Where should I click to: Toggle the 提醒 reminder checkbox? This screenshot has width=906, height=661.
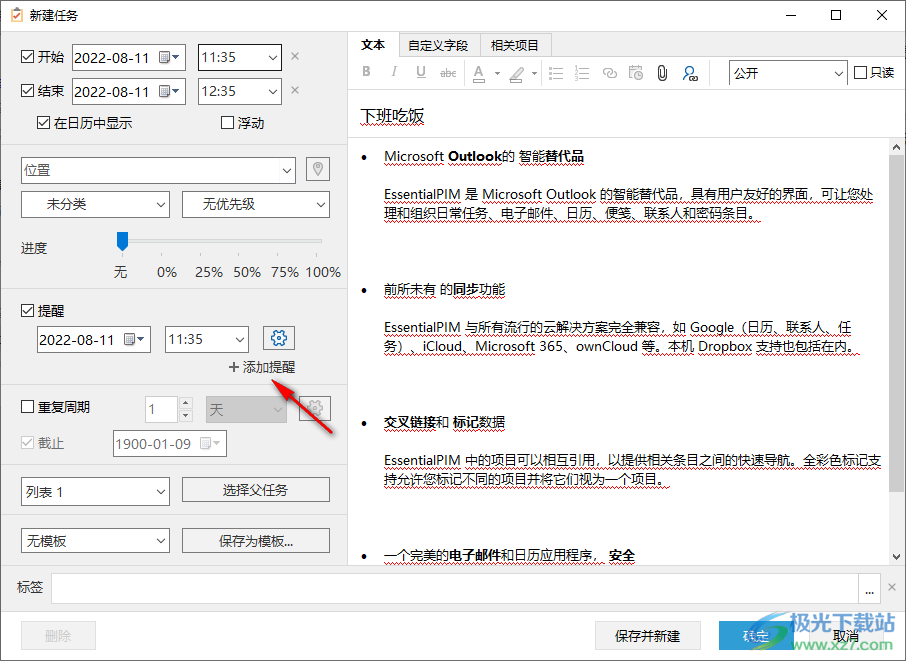(x=27, y=311)
